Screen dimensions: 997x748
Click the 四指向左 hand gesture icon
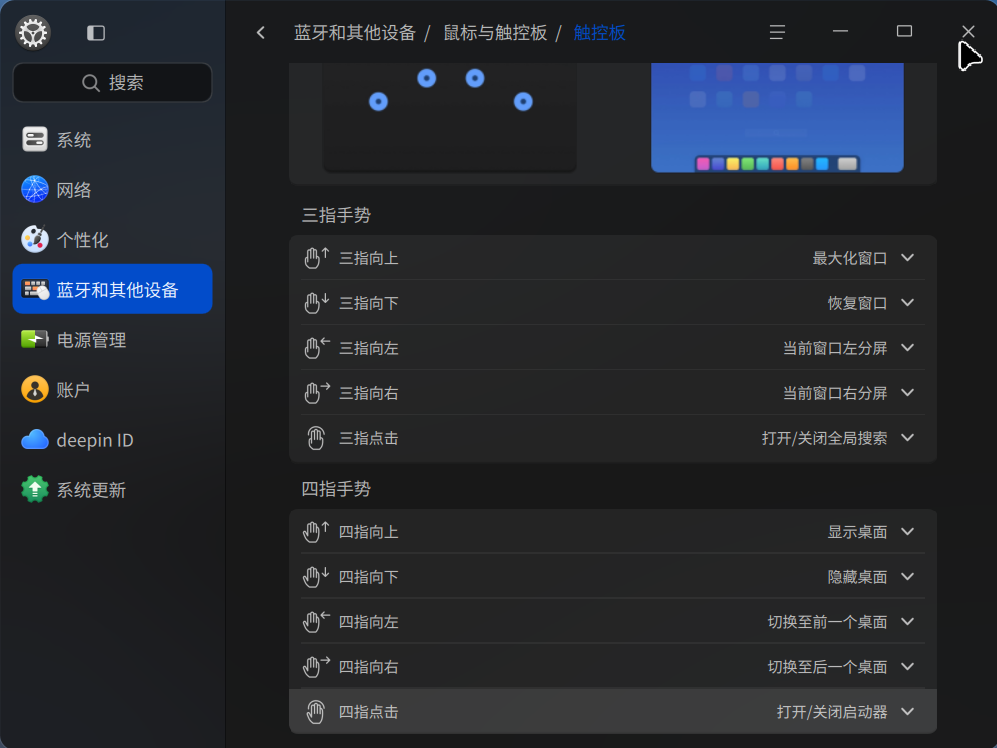316,621
